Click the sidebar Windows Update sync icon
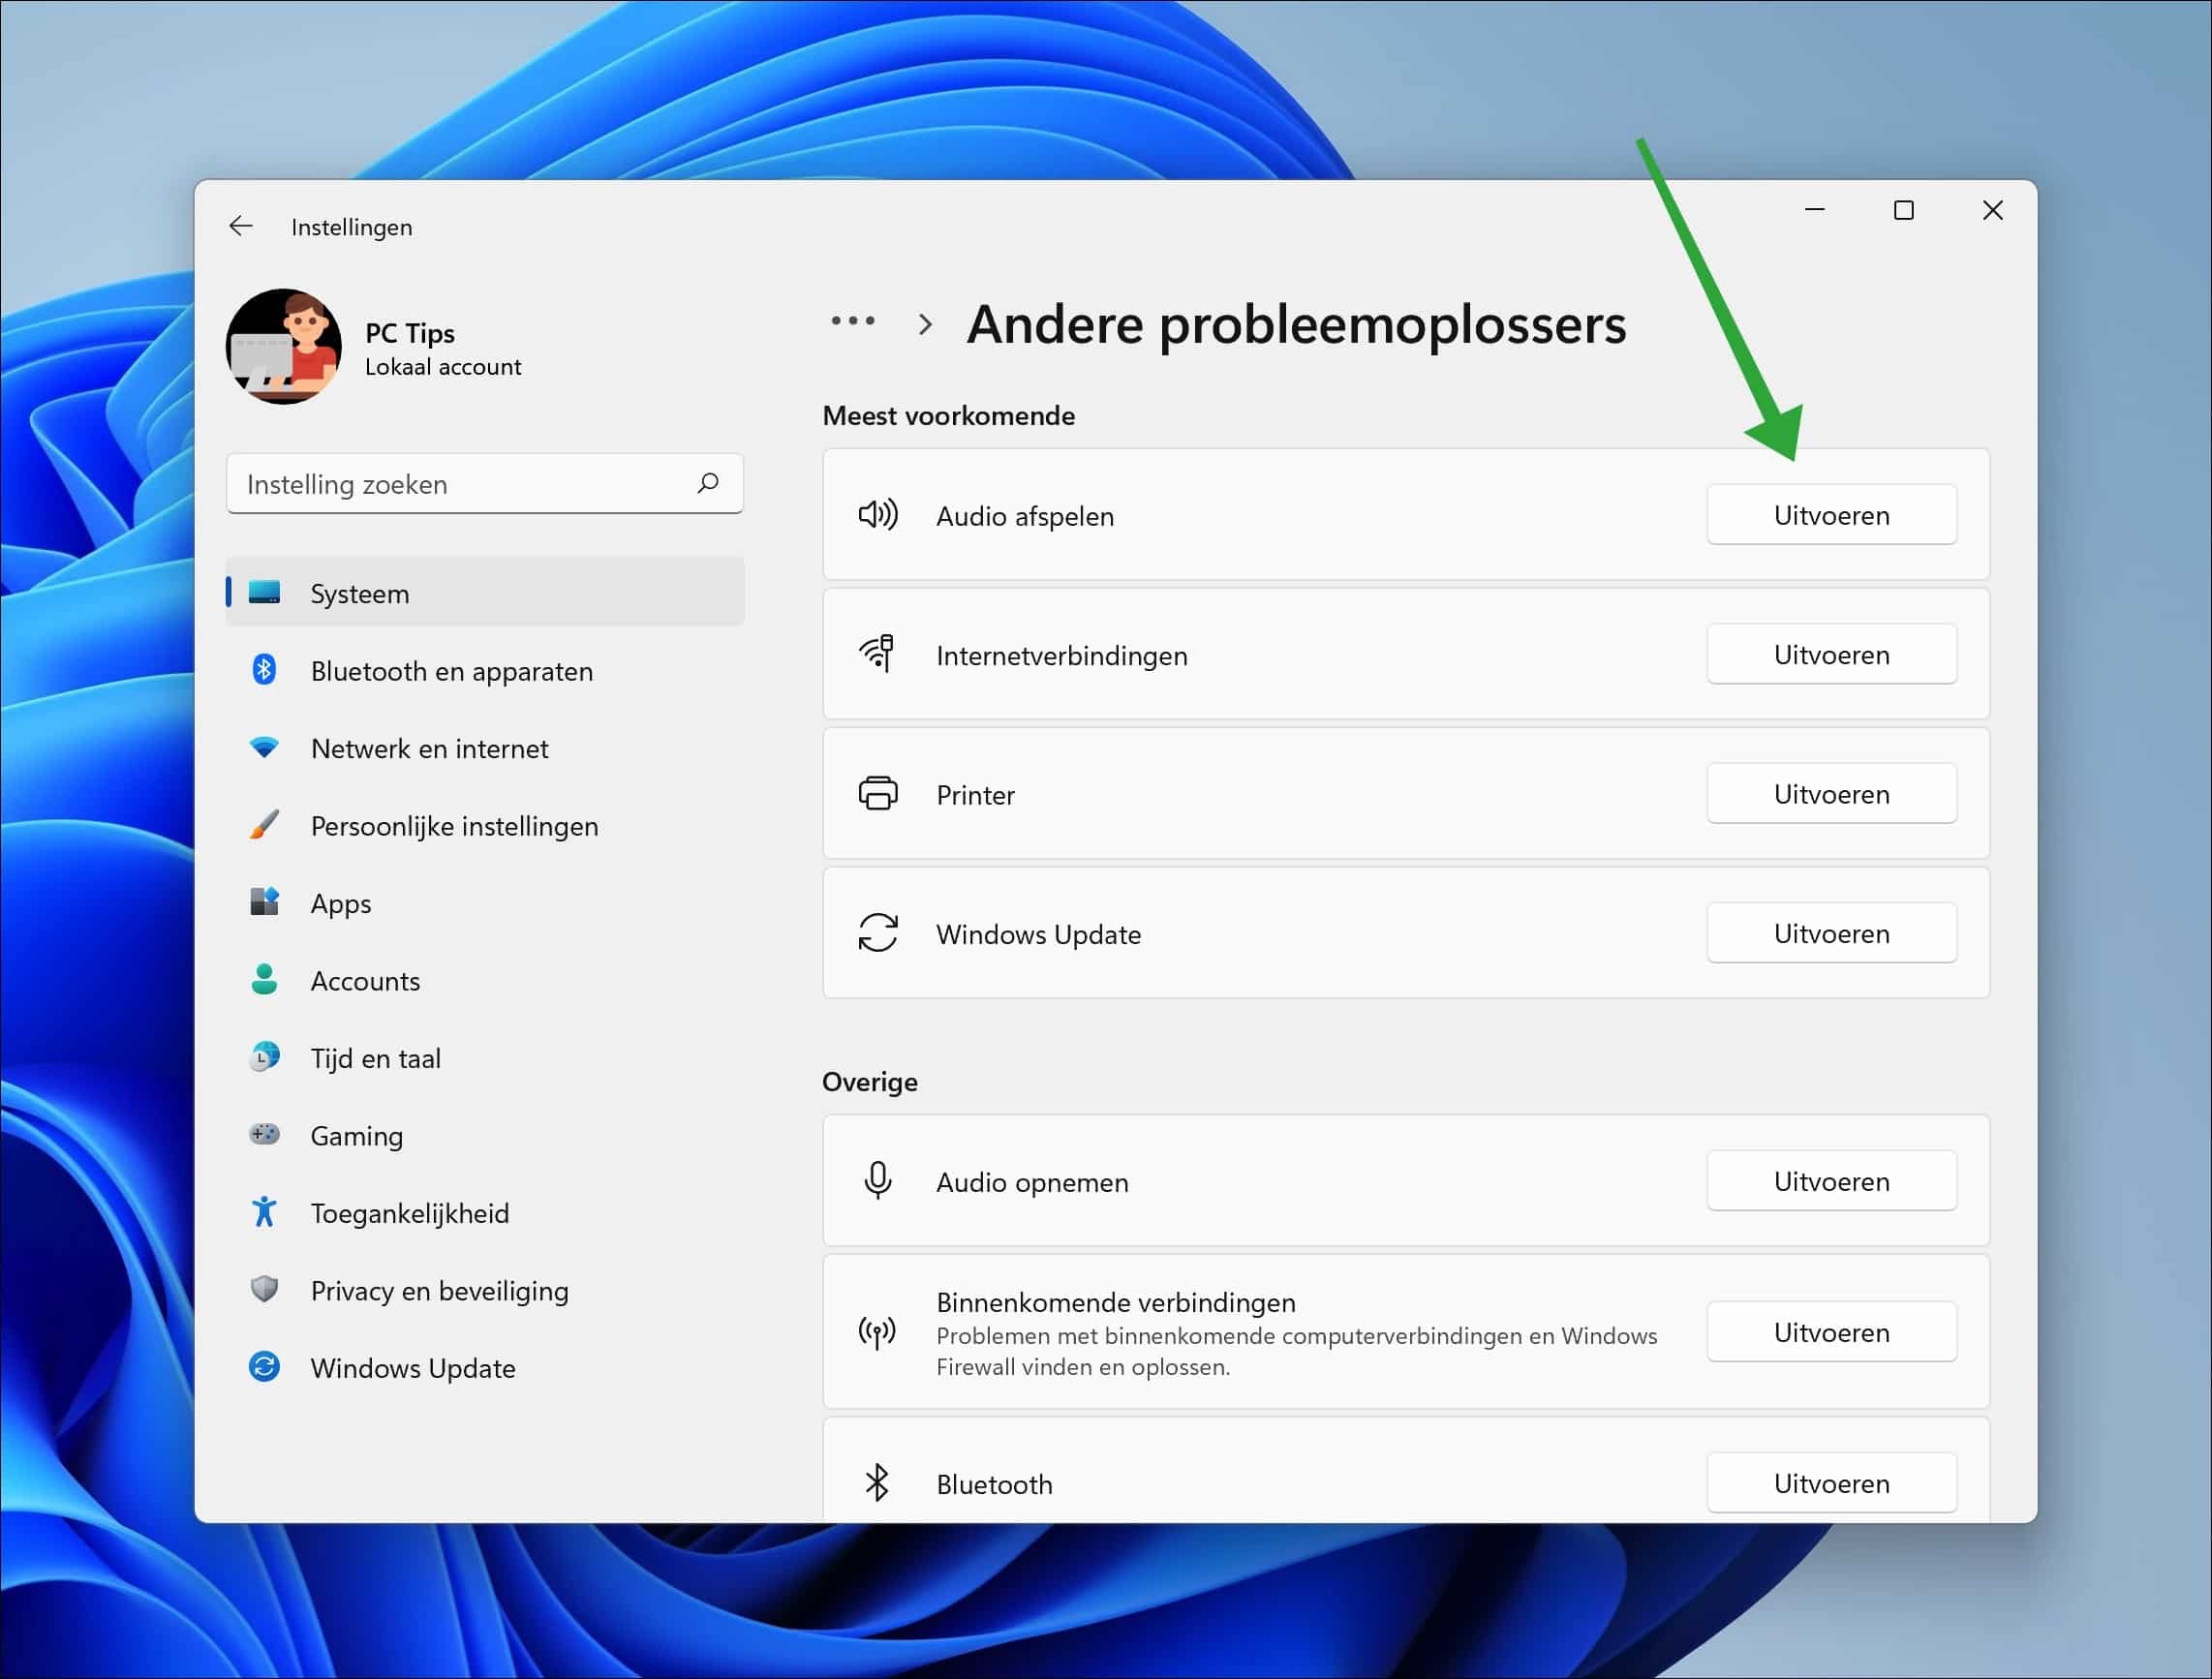Image resolution: width=2212 pixels, height=1679 pixels. coord(264,1366)
